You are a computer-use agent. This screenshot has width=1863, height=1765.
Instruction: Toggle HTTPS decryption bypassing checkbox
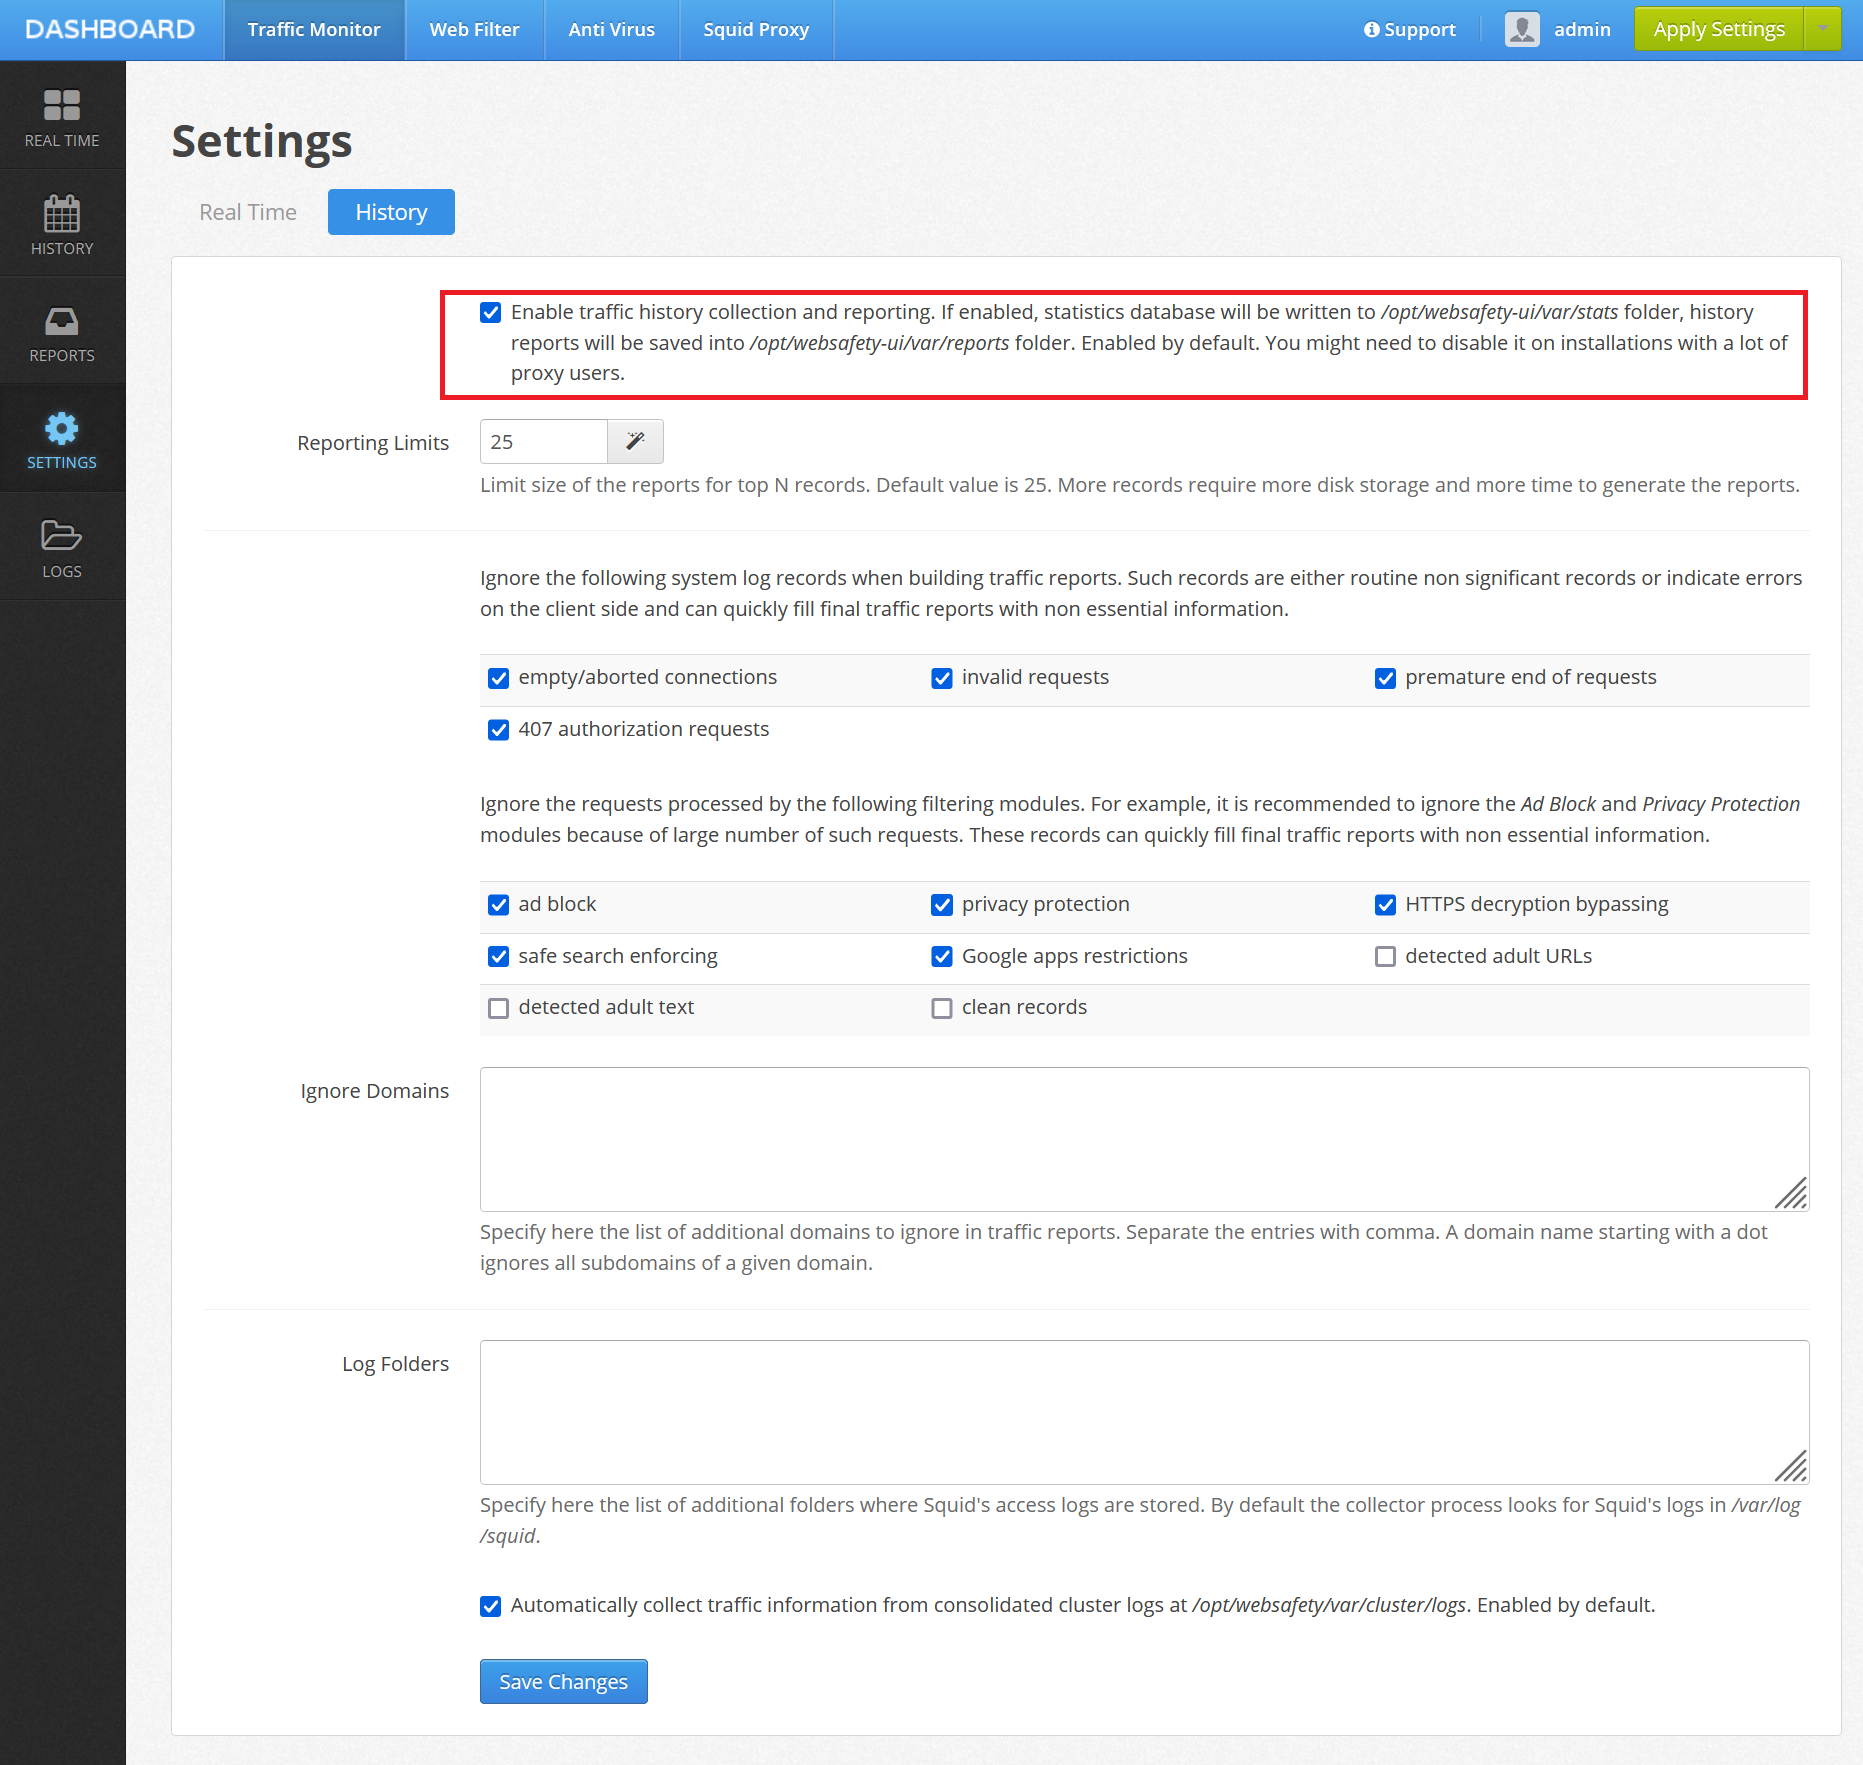click(1385, 905)
